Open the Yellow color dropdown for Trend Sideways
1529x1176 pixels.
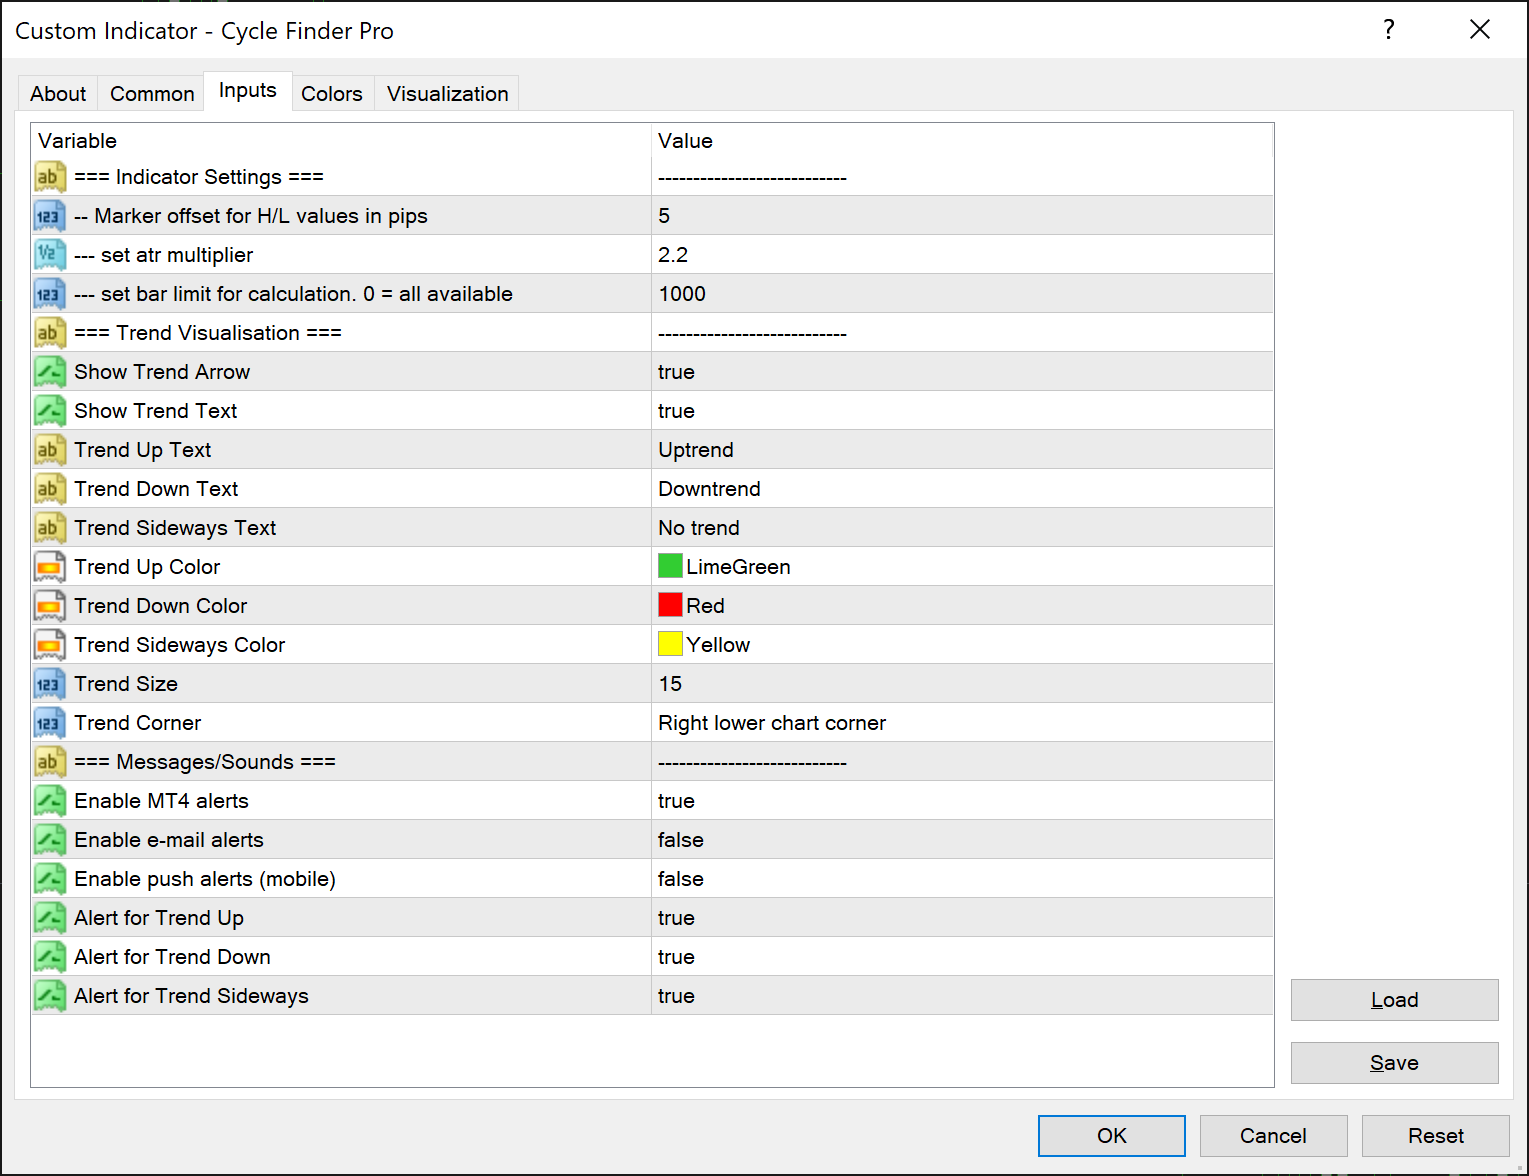click(962, 645)
